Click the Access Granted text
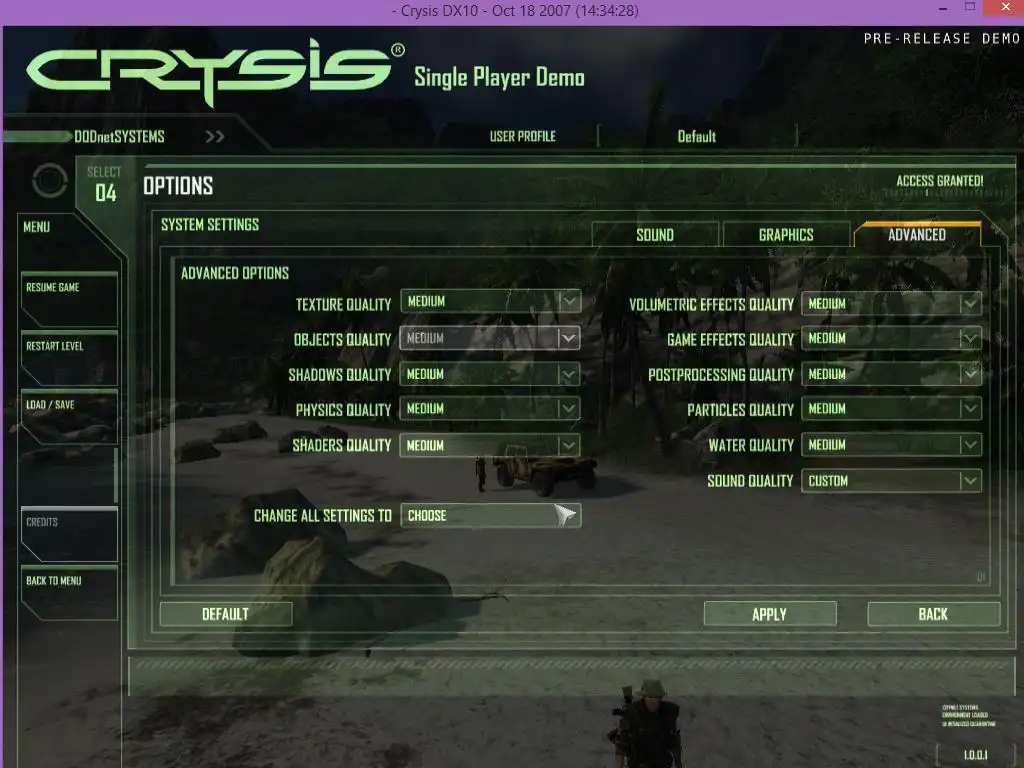 940,181
